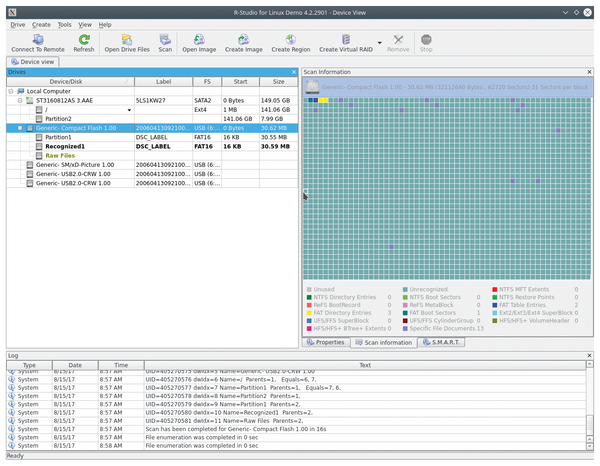The image size is (600, 466).
Task: Select the / Ext4 partition row
Action: point(152,110)
